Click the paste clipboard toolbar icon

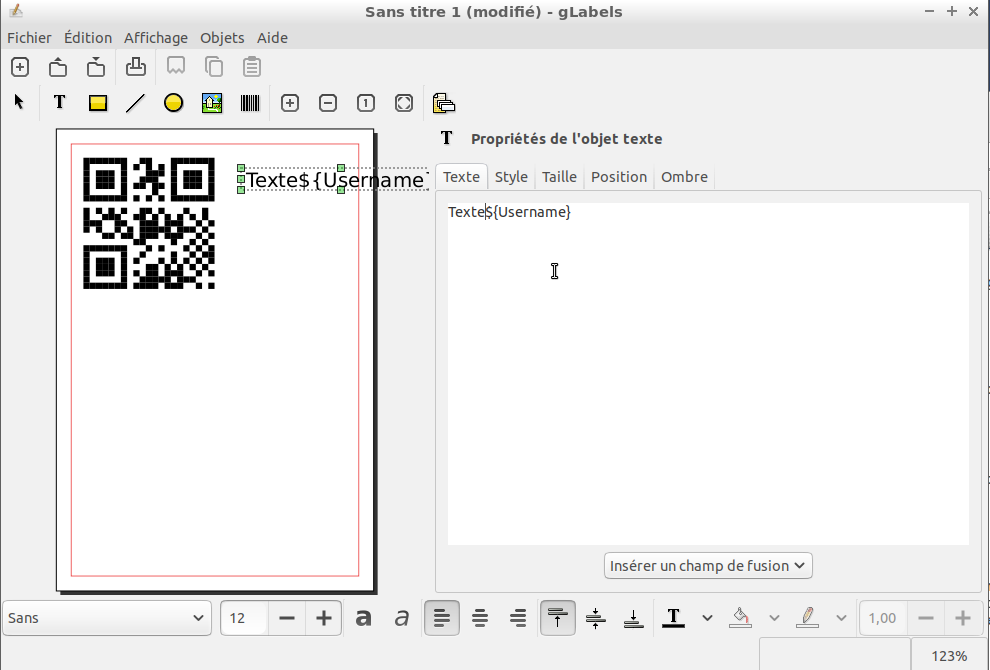(x=252, y=67)
